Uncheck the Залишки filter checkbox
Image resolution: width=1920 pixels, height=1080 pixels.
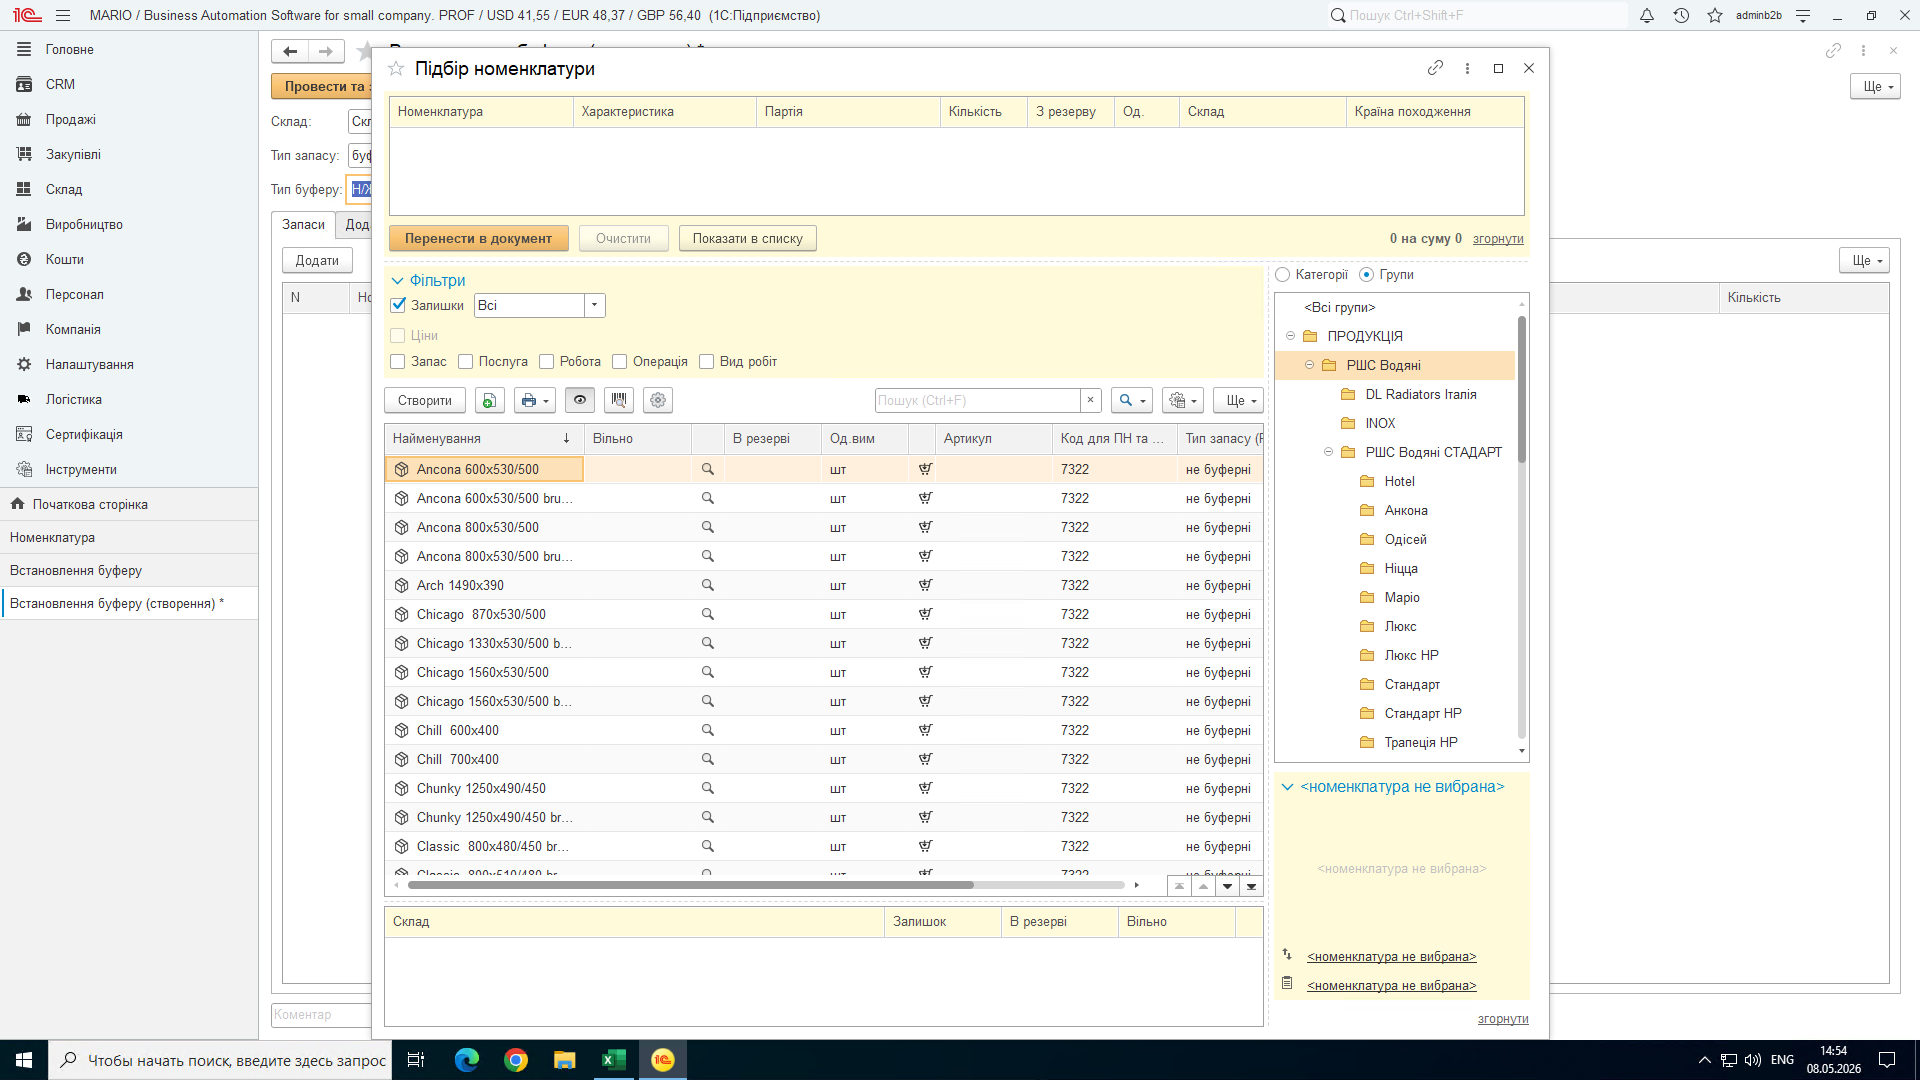pos(398,305)
